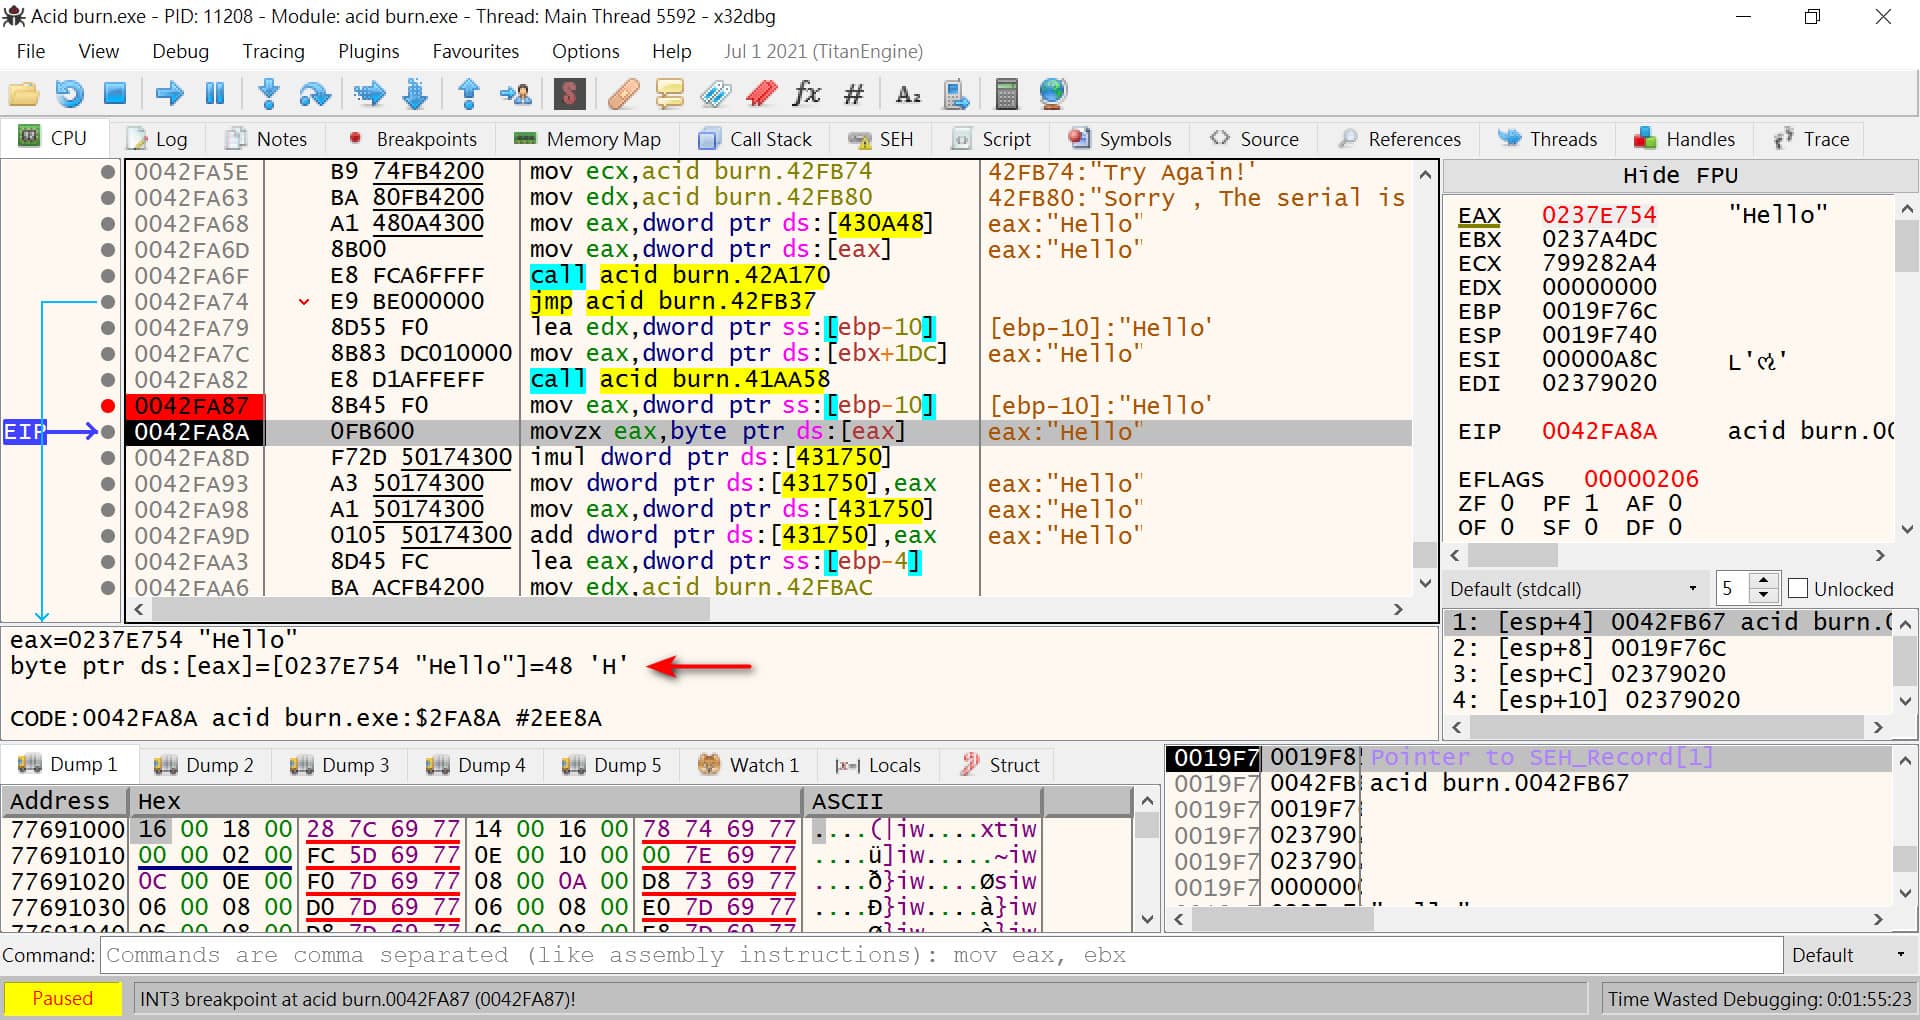Screen dimensions: 1920x1020
Task: Restart the debuggee with the restart icon
Action: point(69,94)
